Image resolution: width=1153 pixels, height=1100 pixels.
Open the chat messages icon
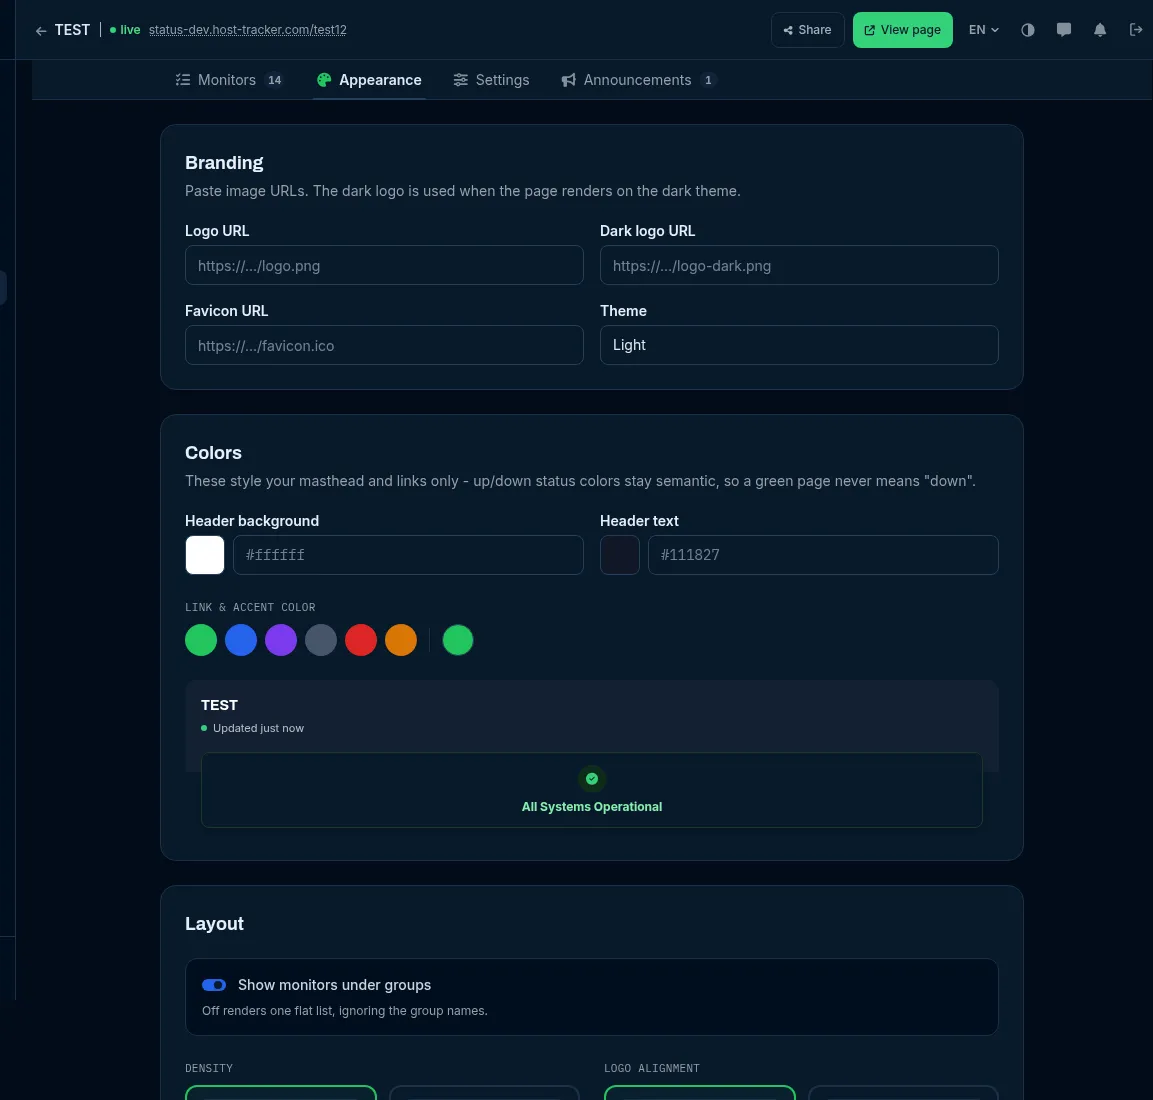pyautogui.click(x=1063, y=30)
